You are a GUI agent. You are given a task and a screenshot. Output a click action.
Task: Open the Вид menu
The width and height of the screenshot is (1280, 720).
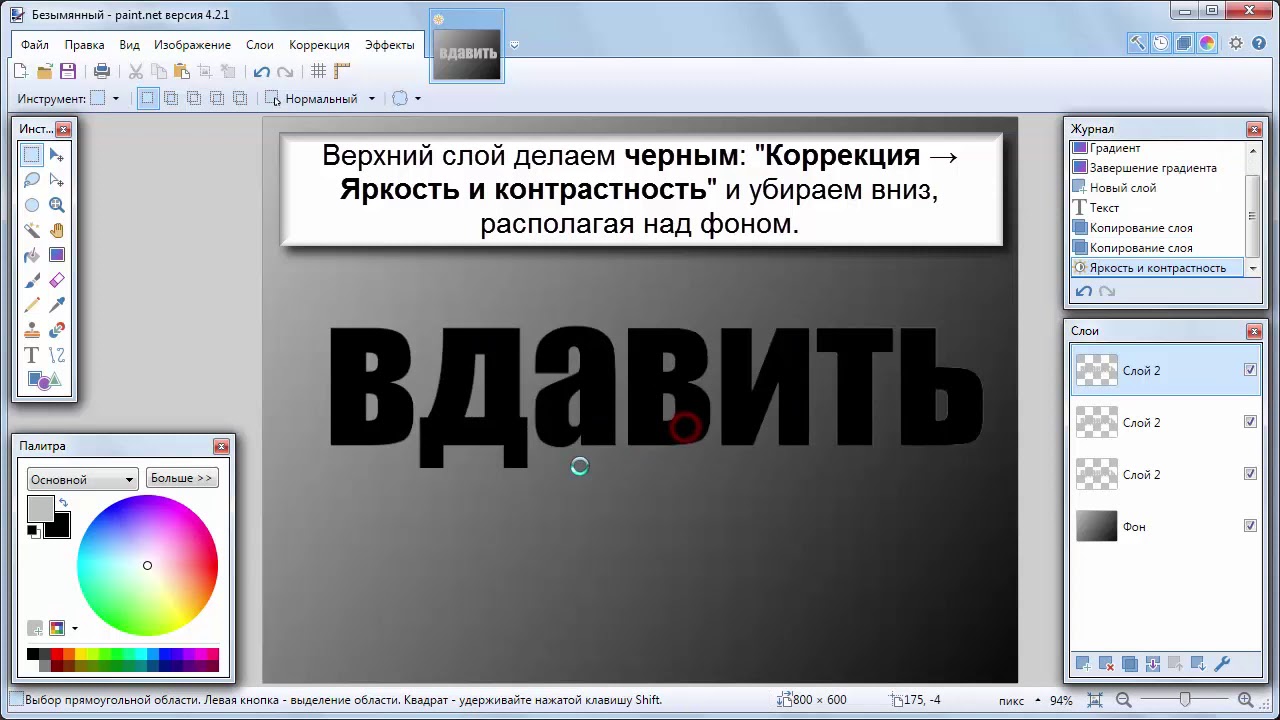click(x=129, y=45)
